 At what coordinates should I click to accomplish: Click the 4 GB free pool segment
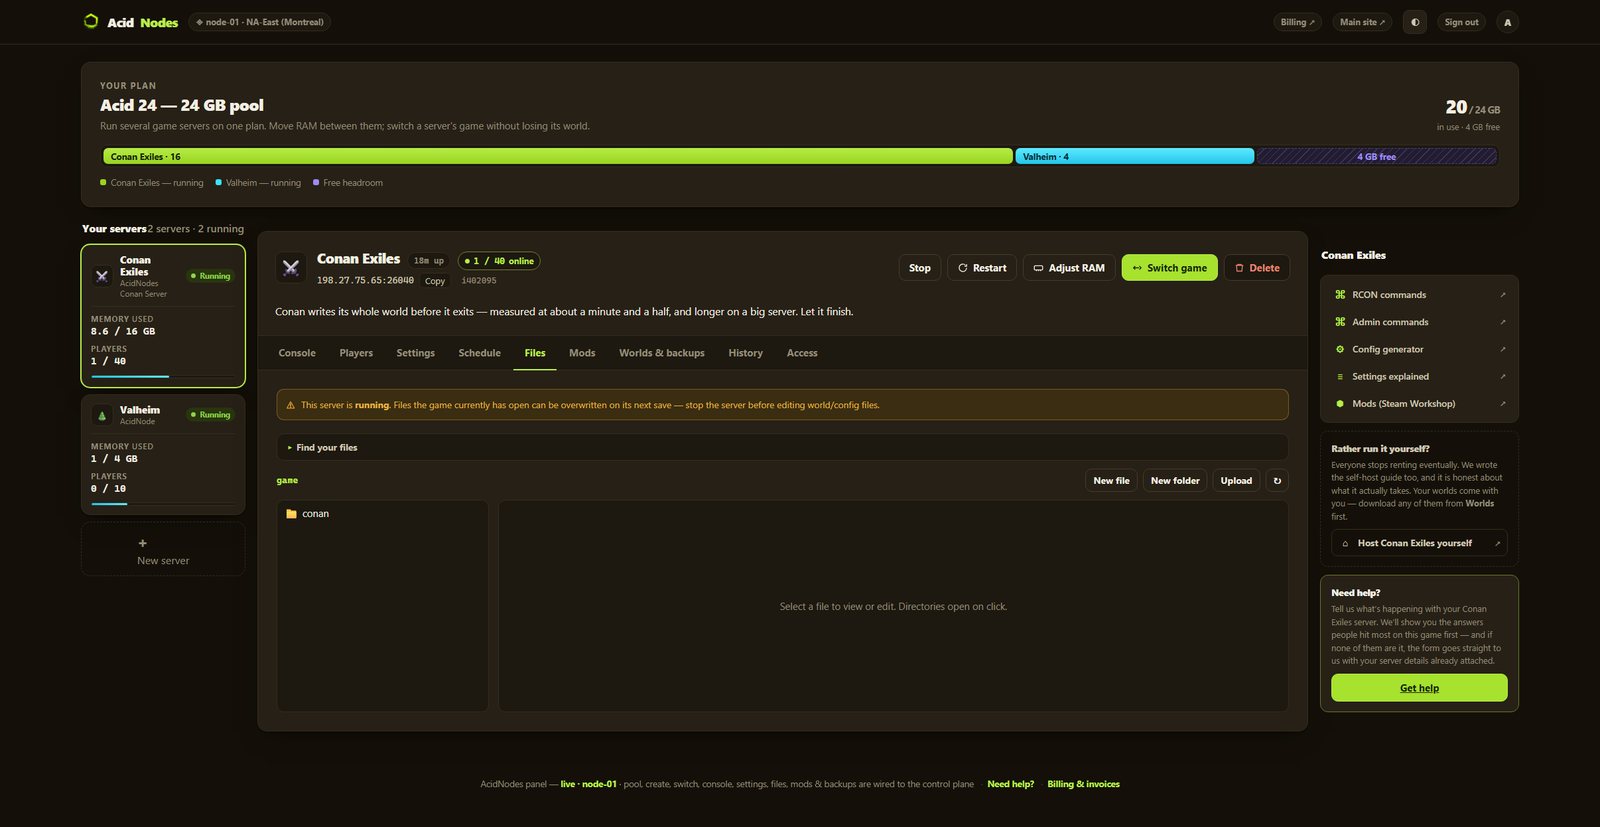point(1377,156)
